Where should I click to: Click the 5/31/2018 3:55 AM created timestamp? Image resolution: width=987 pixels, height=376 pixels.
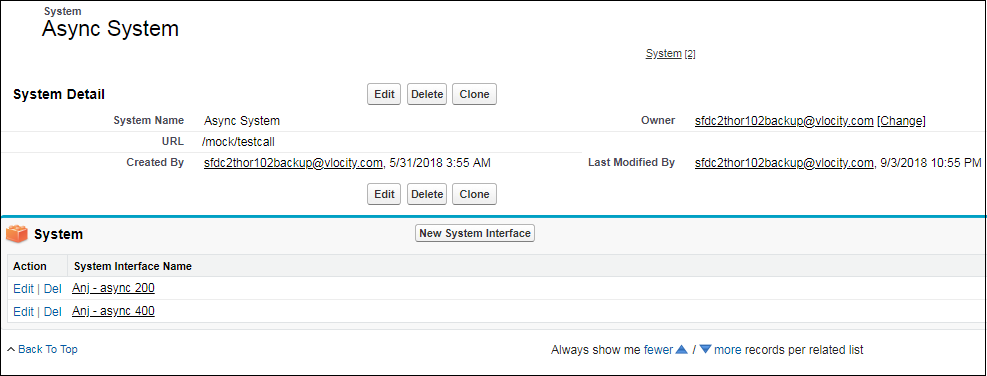point(441,163)
